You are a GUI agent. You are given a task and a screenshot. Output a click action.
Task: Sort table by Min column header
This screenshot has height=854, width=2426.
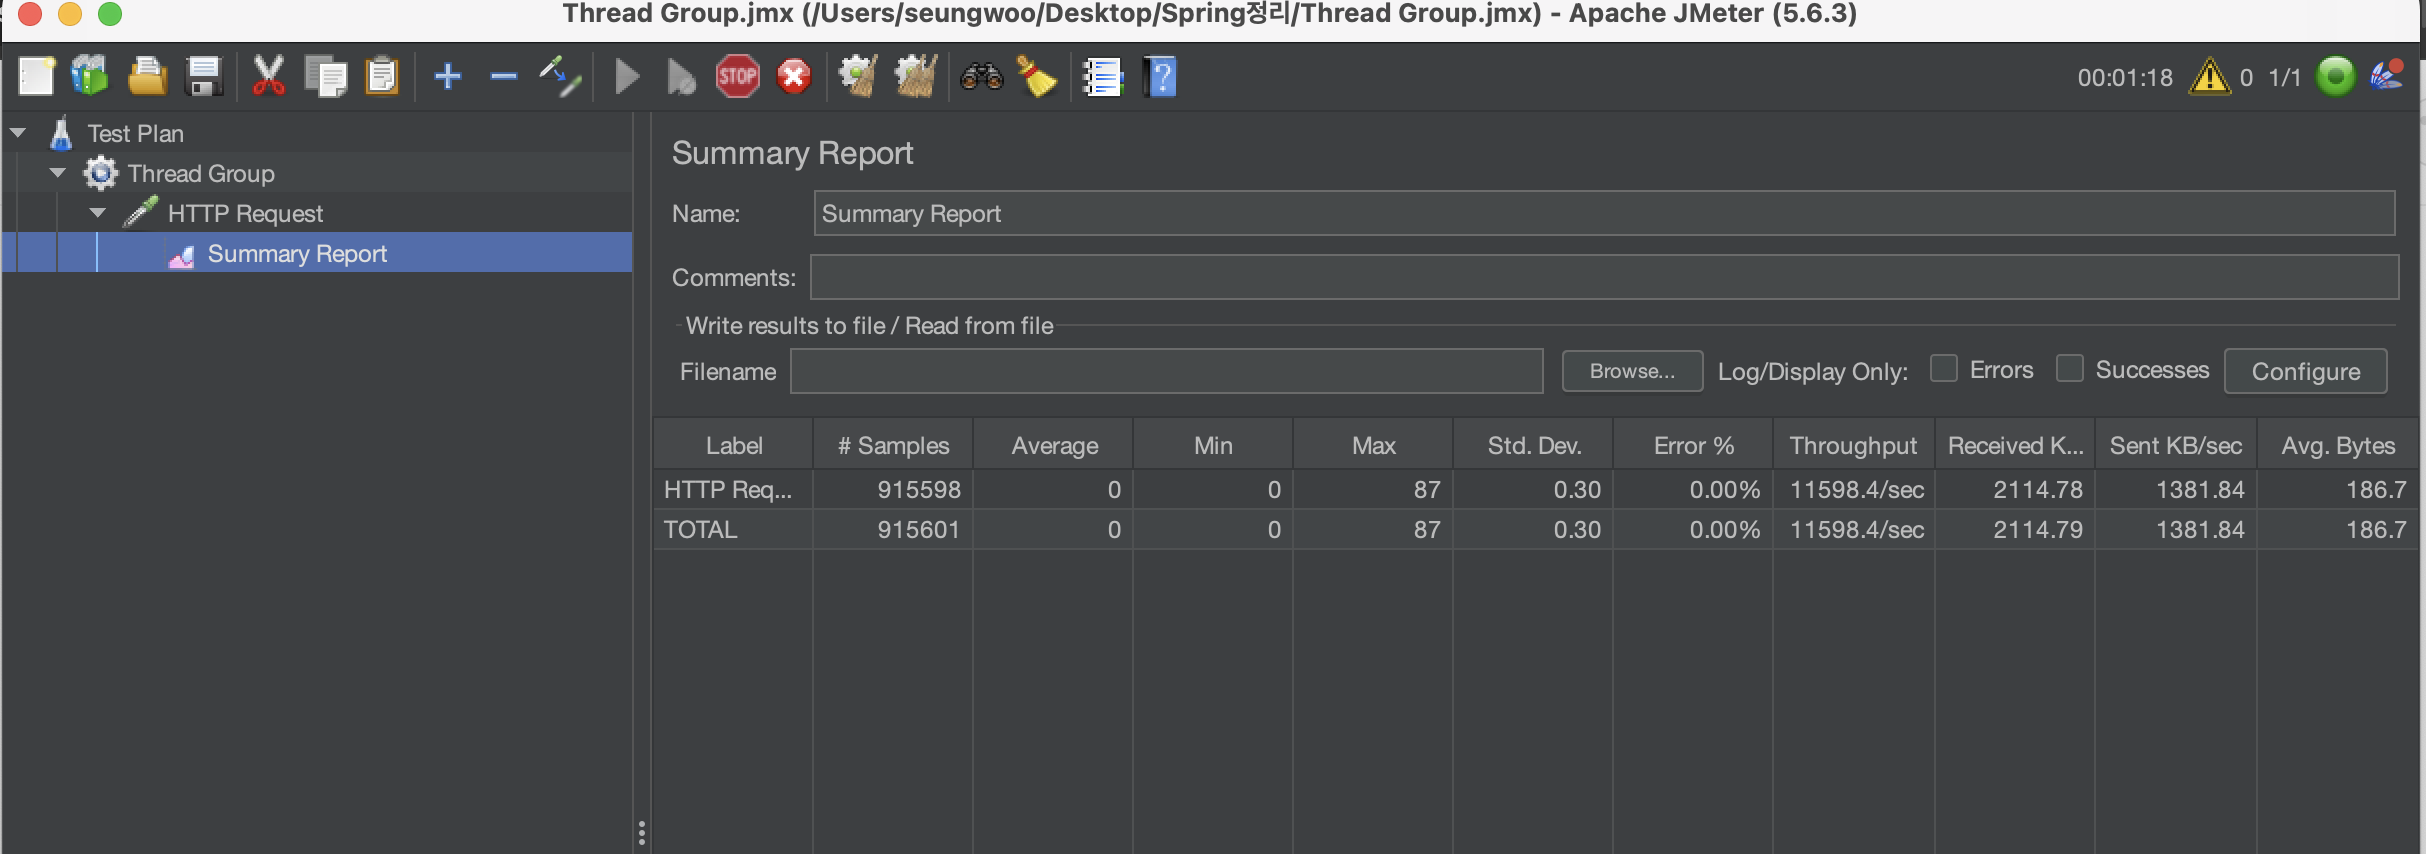(1213, 445)
